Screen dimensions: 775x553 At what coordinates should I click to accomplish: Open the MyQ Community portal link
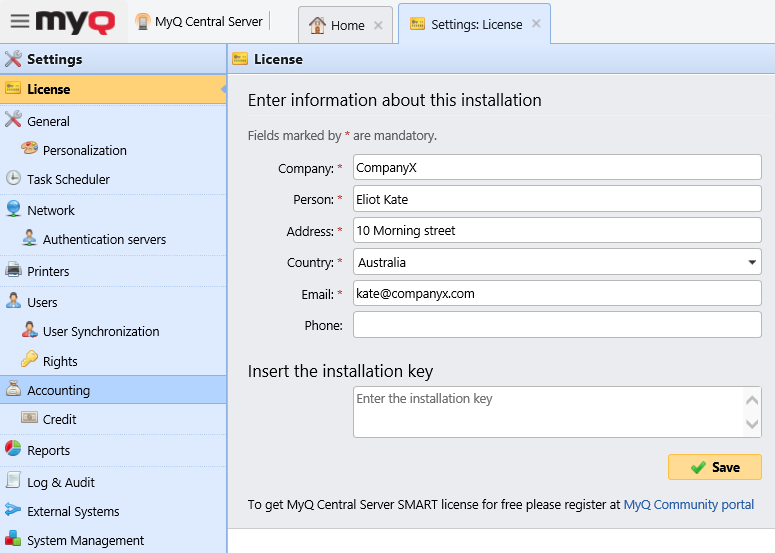click(688, 505)
